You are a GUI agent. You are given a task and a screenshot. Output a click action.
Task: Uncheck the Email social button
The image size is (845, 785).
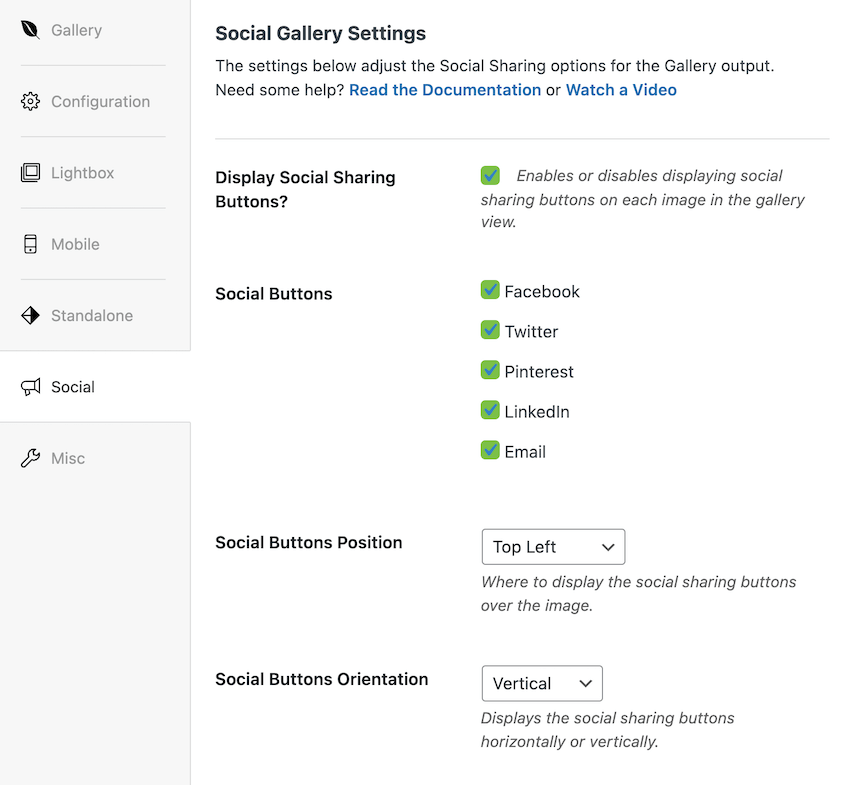(x=490, y=451)
